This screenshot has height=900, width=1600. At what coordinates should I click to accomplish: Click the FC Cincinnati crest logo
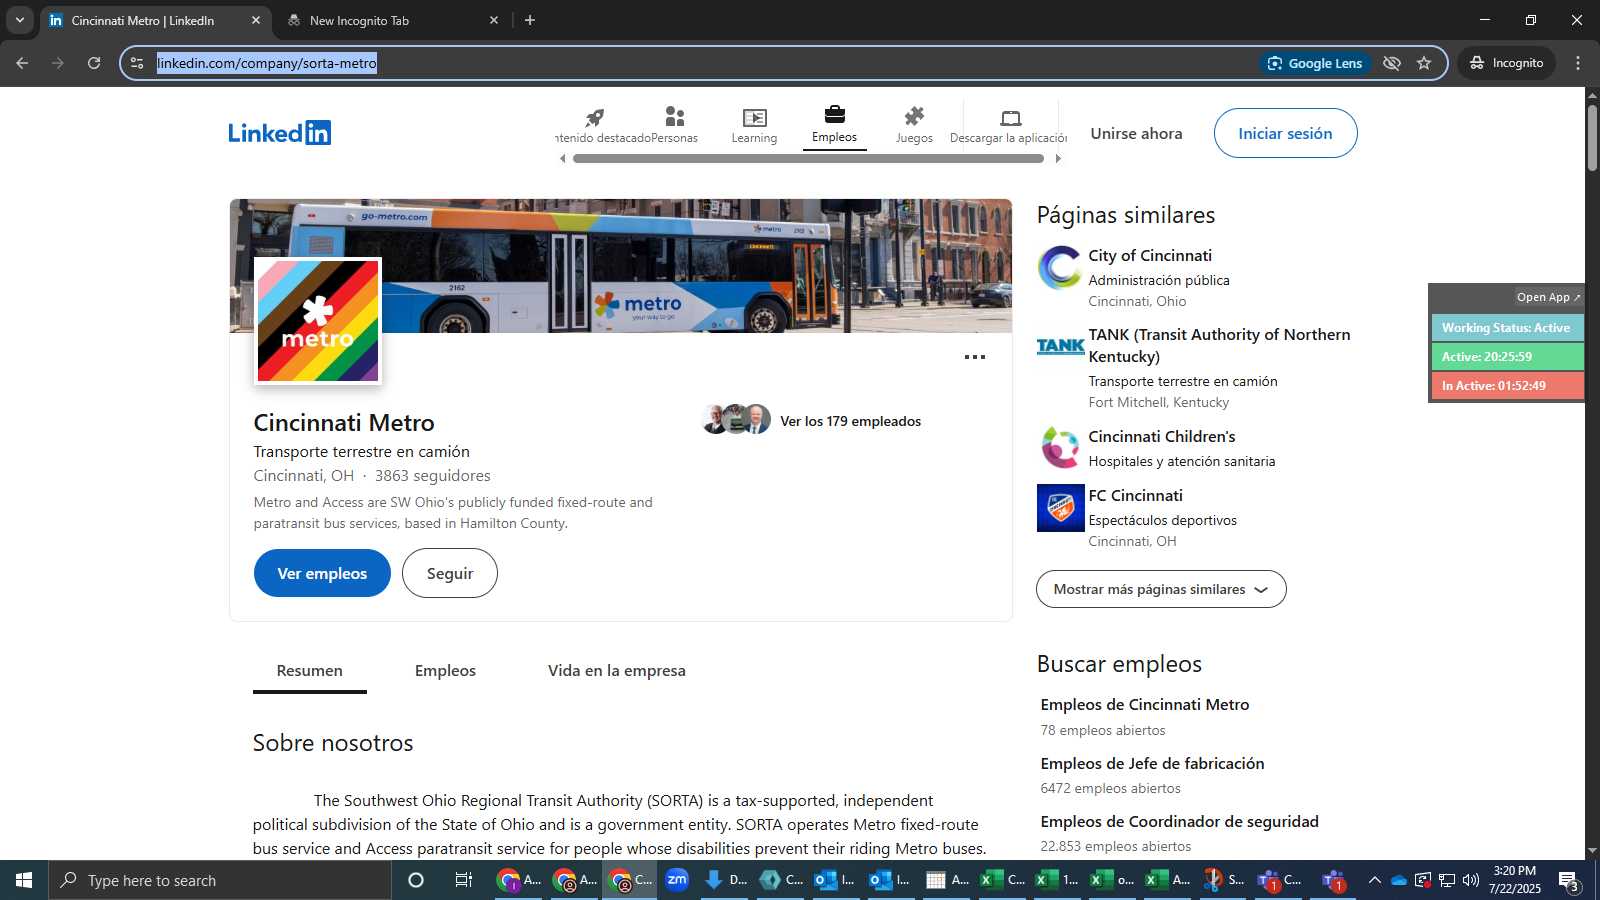(1060, 508)
